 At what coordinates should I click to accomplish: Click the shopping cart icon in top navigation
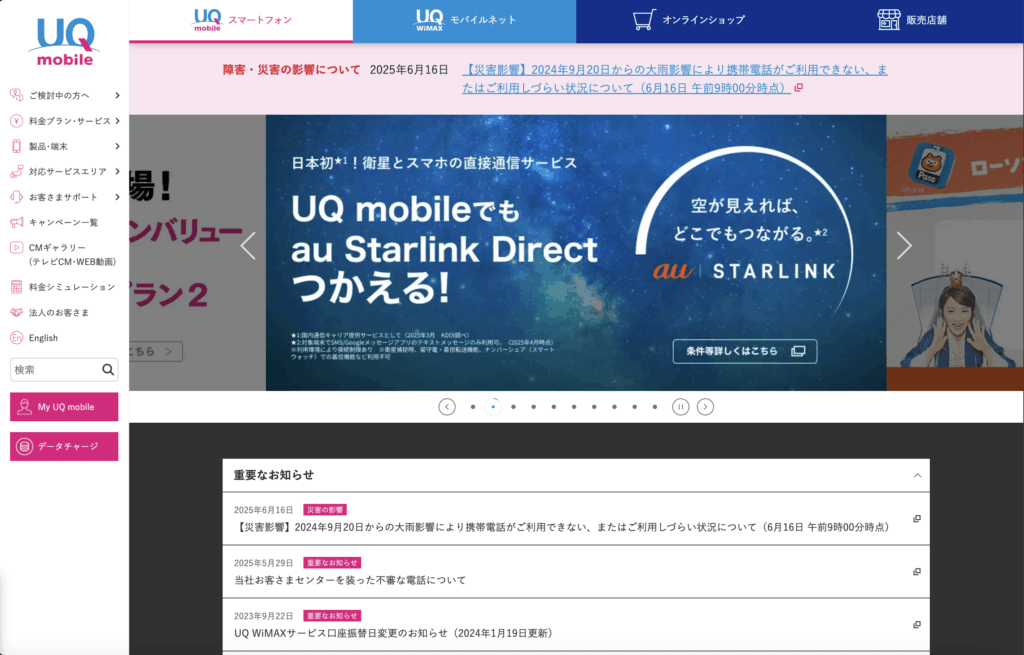pos(644,20)
